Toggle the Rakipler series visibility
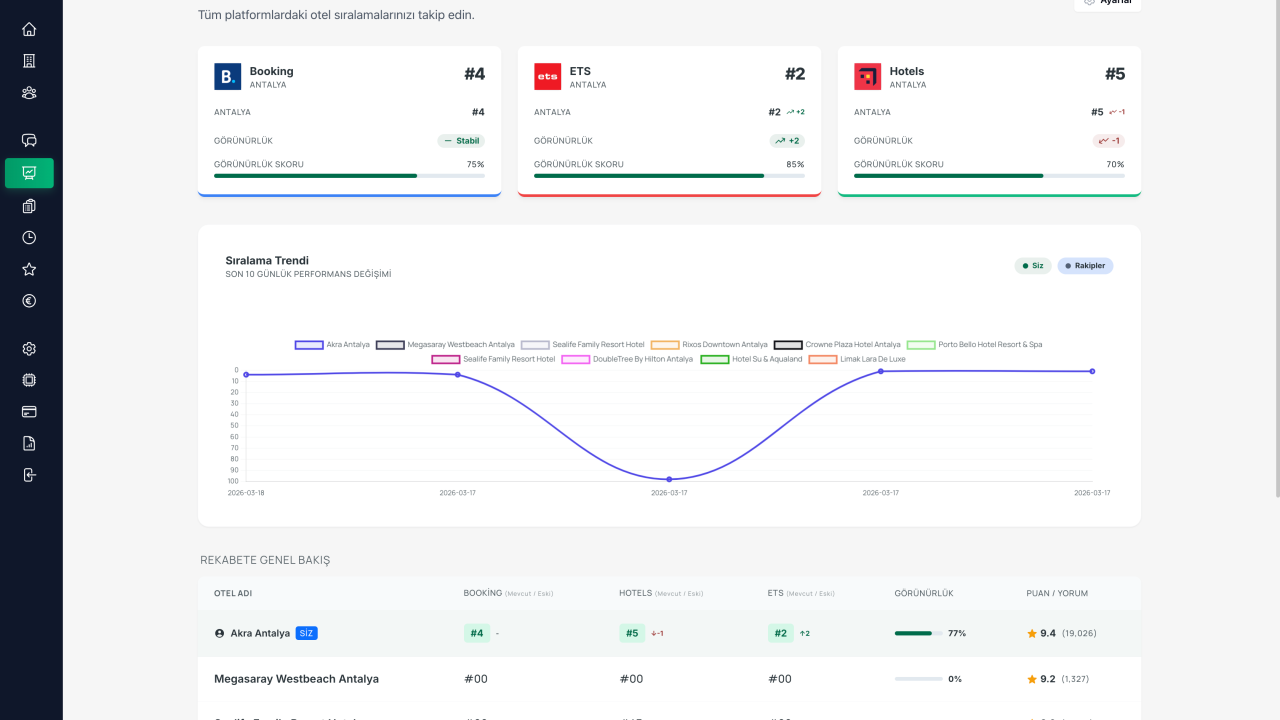Image resolution: width=1280 pixels, height=720 pixels. 1085,265
